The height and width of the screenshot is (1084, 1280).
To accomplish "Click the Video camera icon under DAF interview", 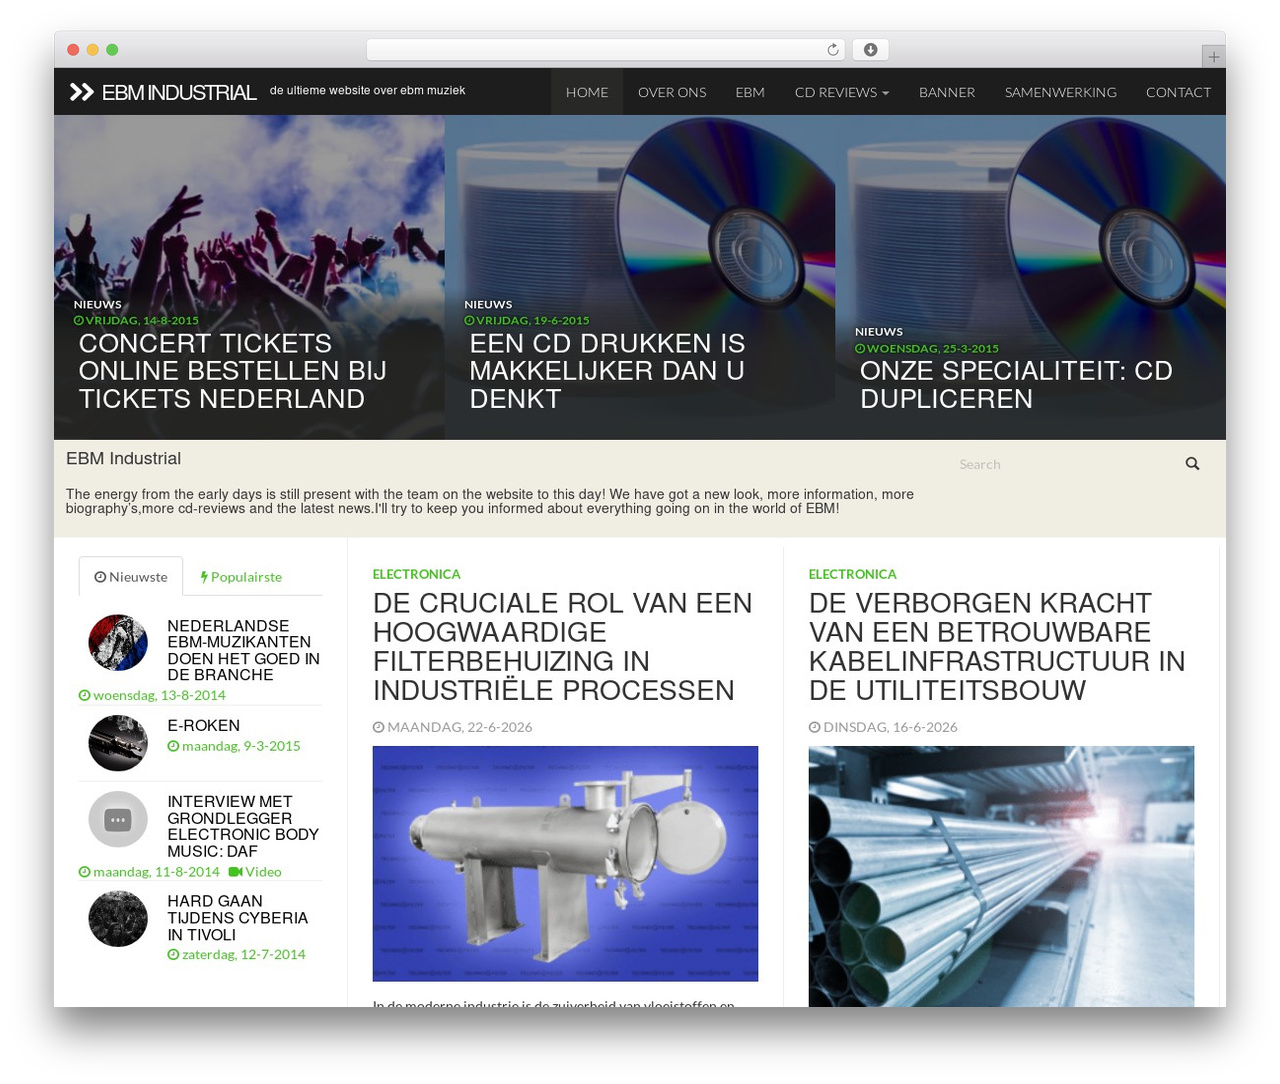I will tap(235, 872).
